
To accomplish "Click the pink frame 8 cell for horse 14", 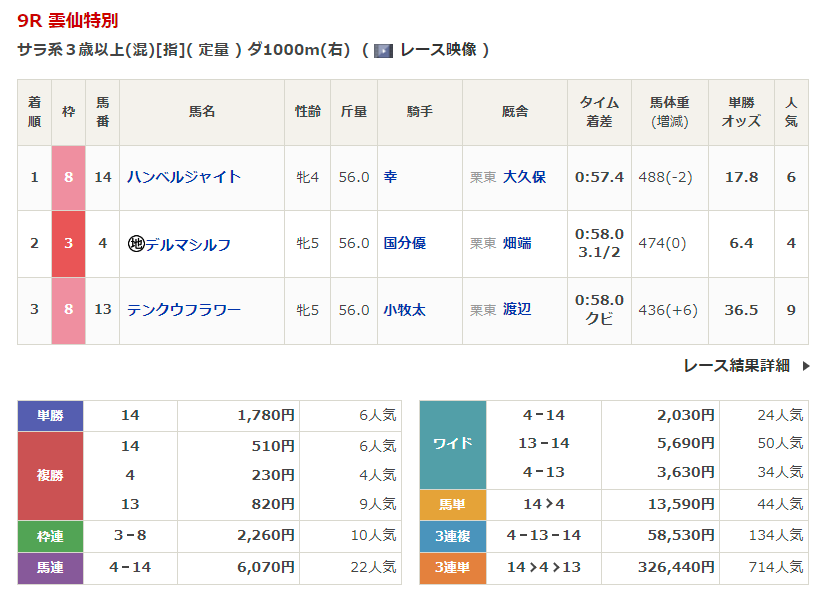I will tap(68, 177).
